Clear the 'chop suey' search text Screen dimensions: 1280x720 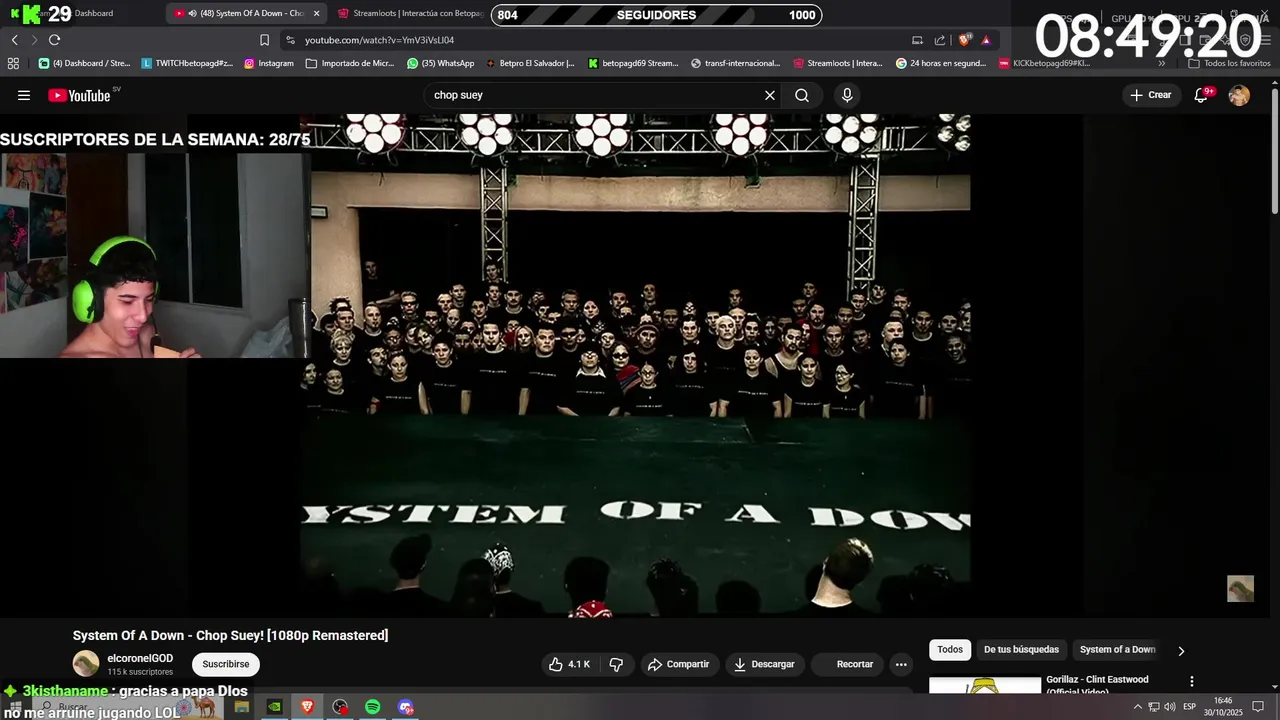tap(770, 95)
